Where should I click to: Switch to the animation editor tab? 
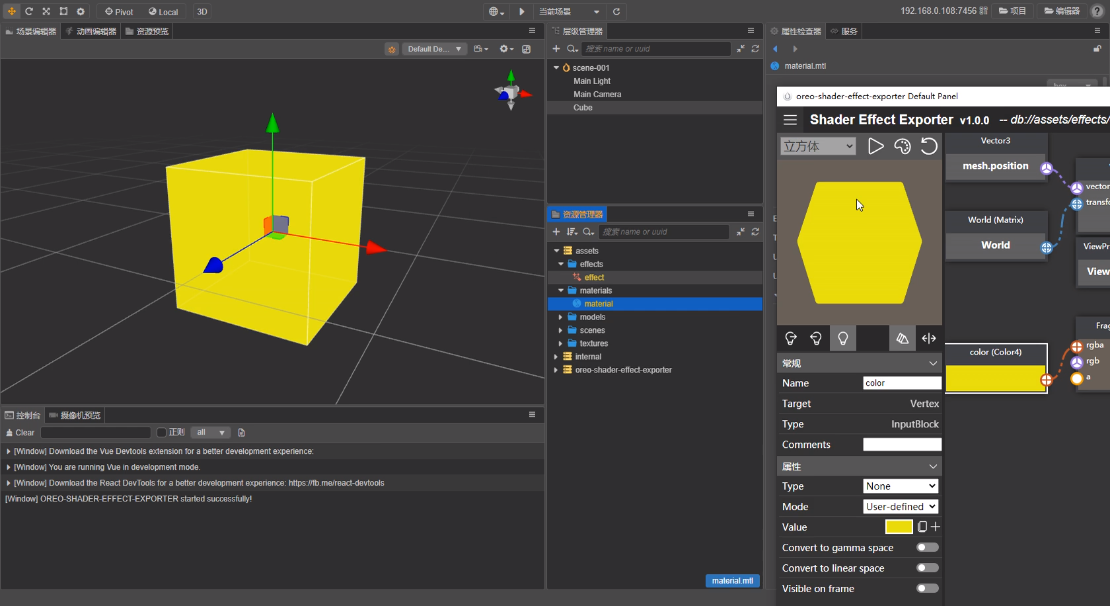[91, 31]
